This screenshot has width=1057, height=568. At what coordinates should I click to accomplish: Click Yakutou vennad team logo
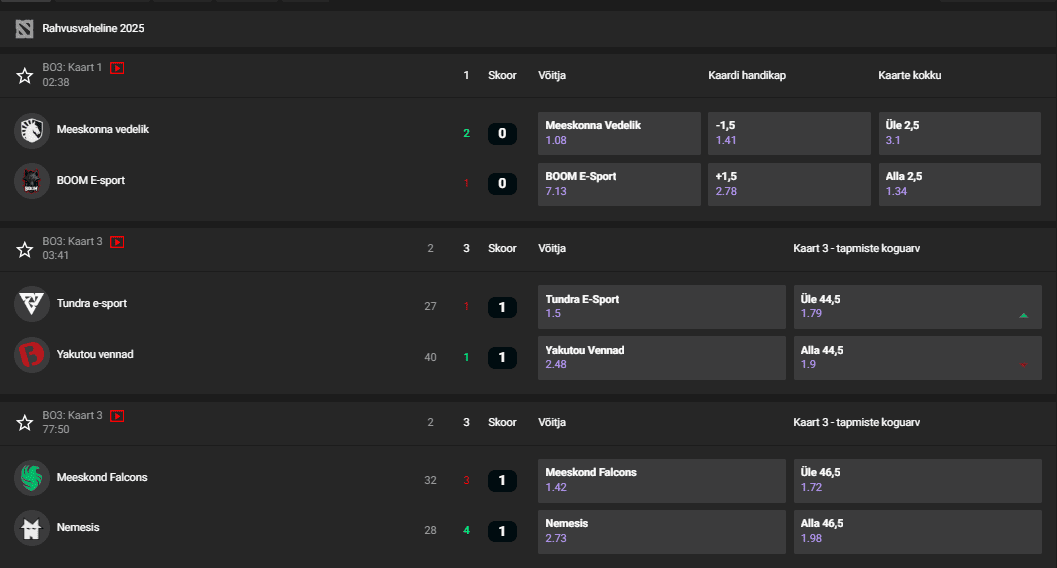[32, 354]
